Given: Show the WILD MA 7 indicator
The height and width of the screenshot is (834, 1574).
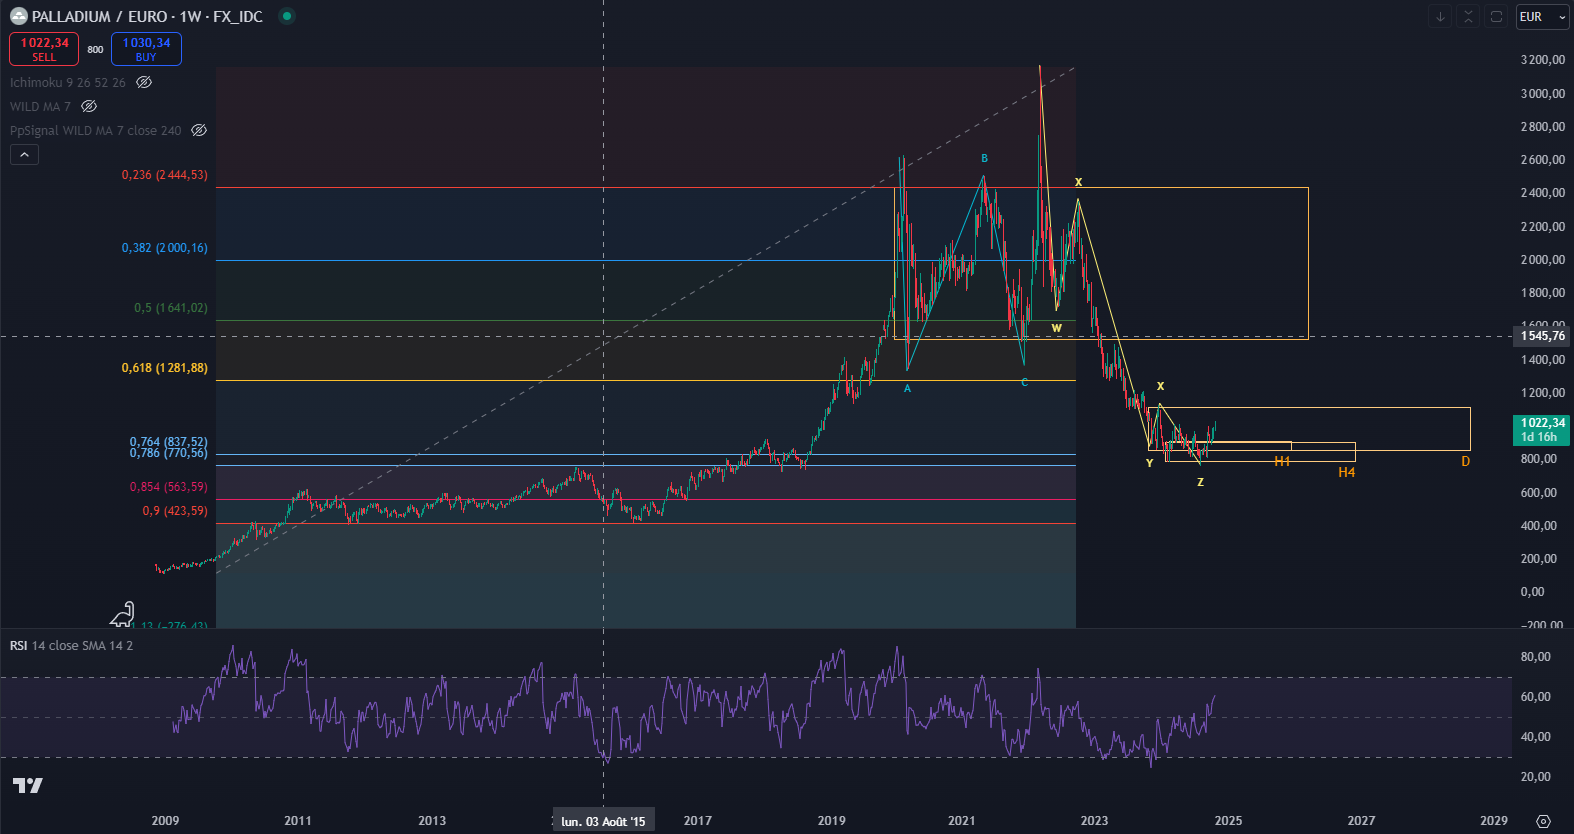Looking at the screenshot, I should tap(89, 106).
